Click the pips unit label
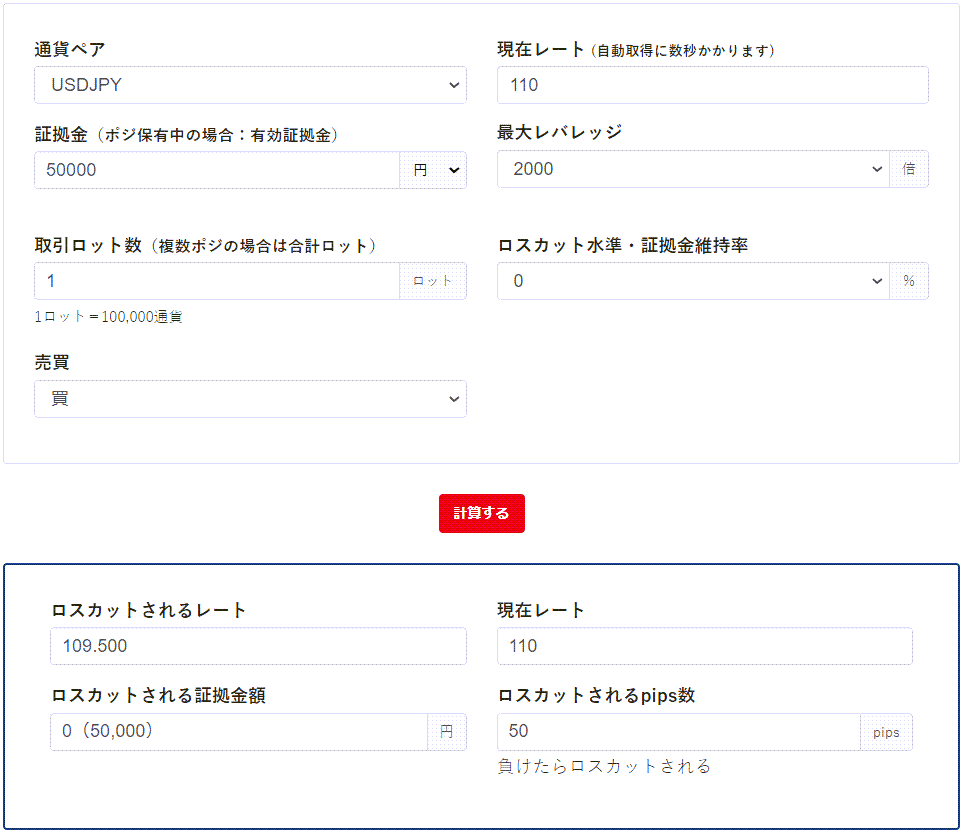 [x=886, y=732]
